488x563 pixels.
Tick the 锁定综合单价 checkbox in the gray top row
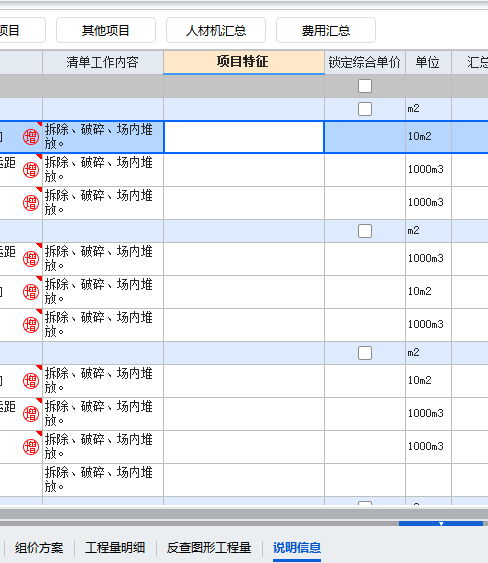365,86
